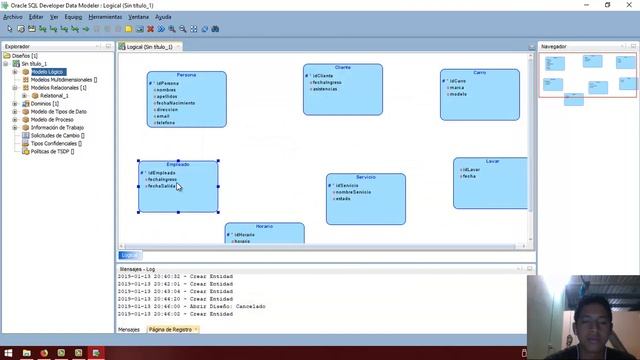Screen dimensions: 640x360
Task: Expand the Modelo de Proceso node
Action: click(15, 120)
